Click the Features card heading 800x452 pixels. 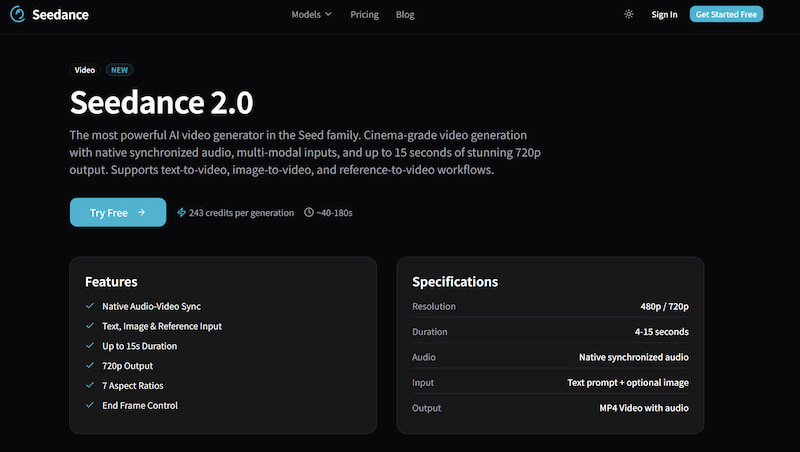pyautogui.click(x=111, y=282)
